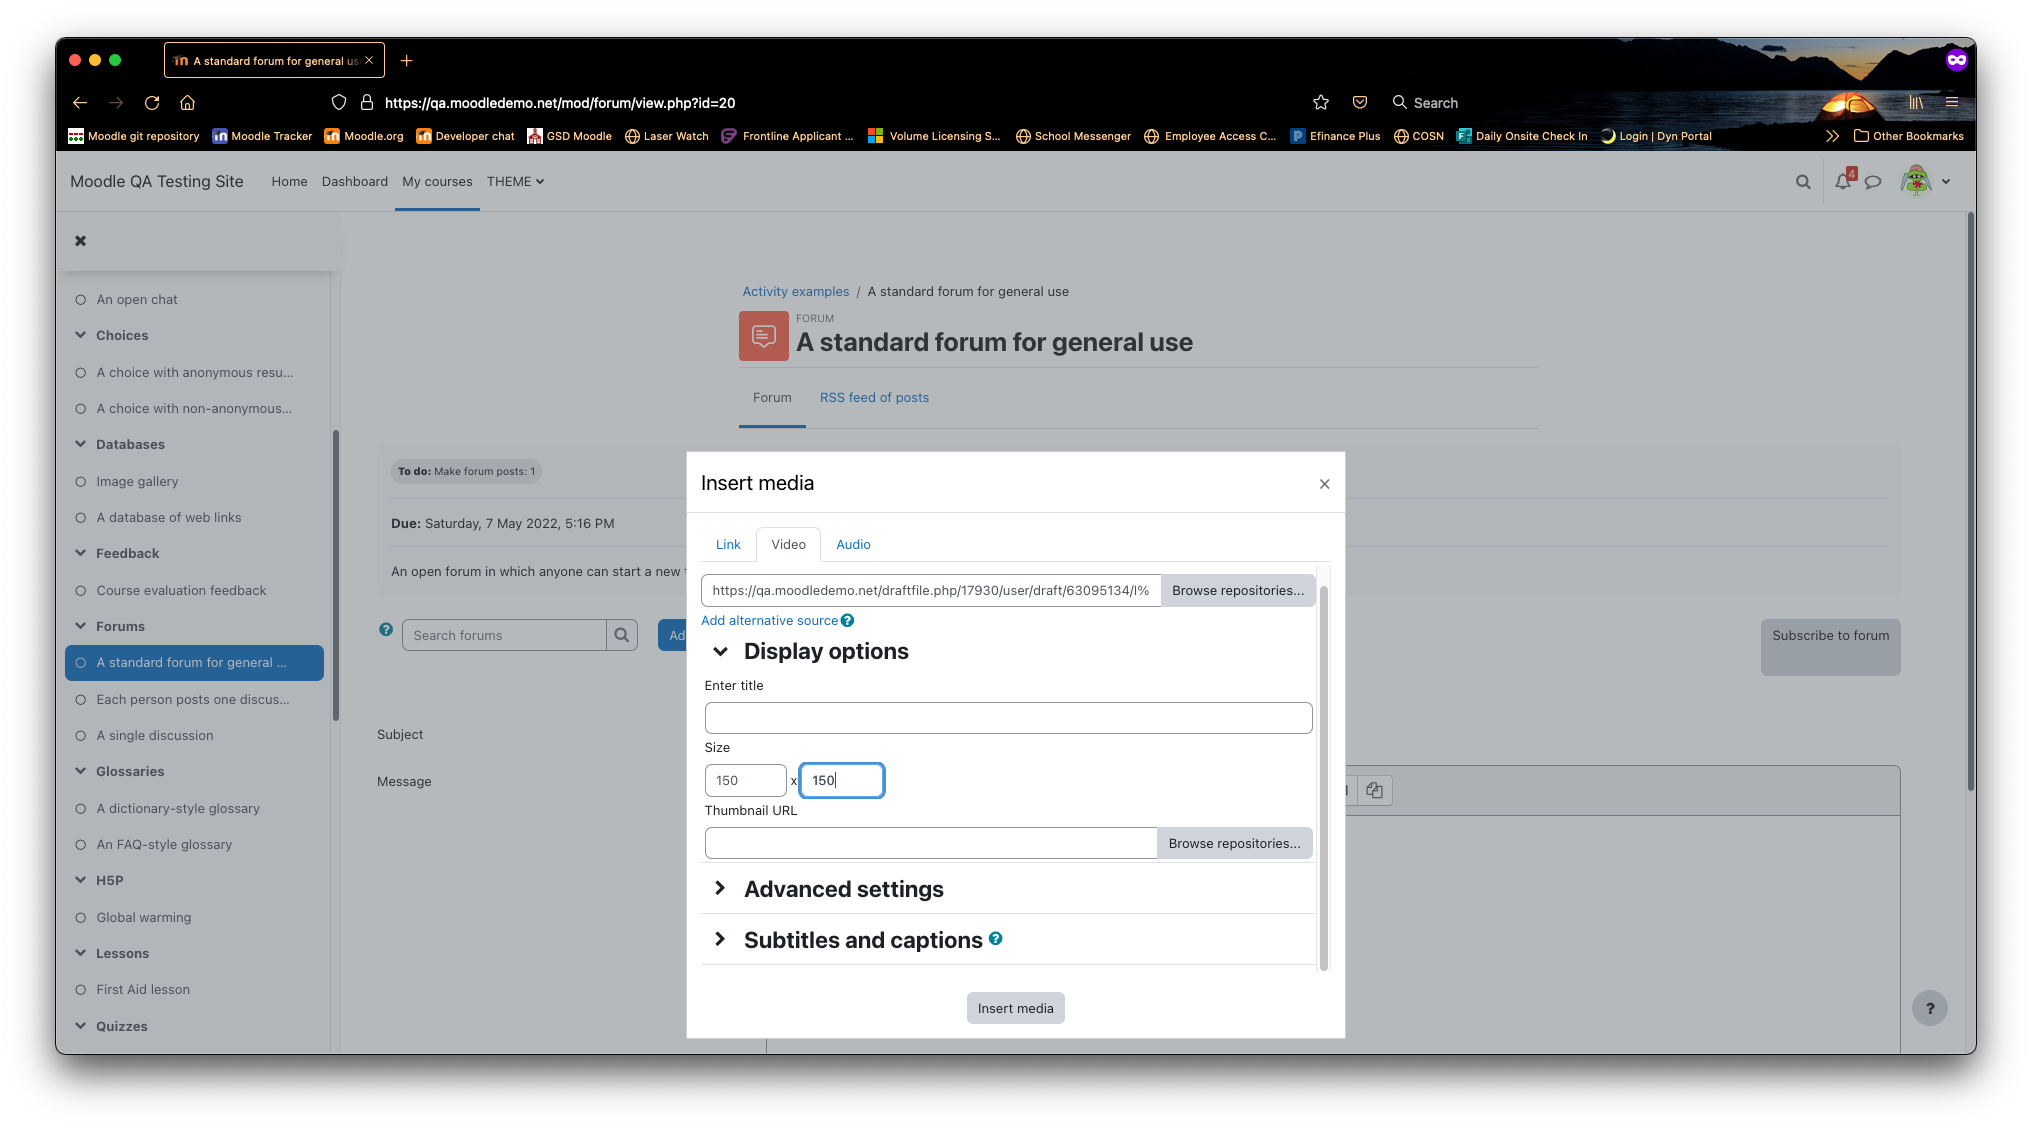
Task: Show more bookmarks with double chevron
Action: point(1832,136)
